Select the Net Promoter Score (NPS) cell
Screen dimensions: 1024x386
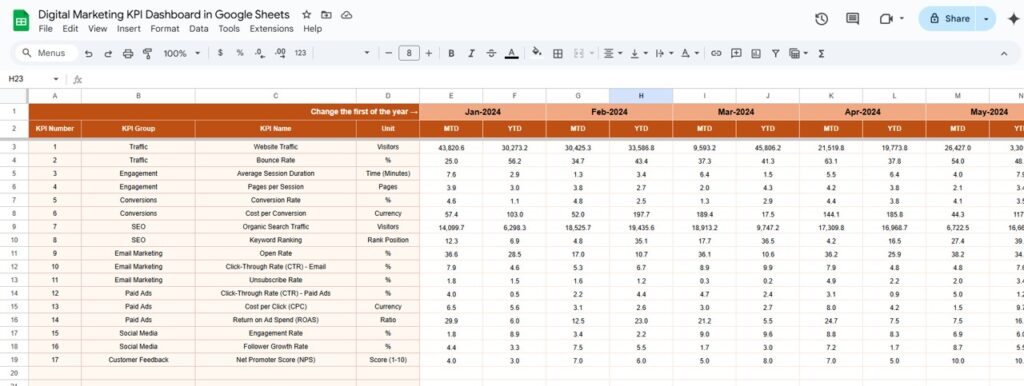click(x=276, y=359)
